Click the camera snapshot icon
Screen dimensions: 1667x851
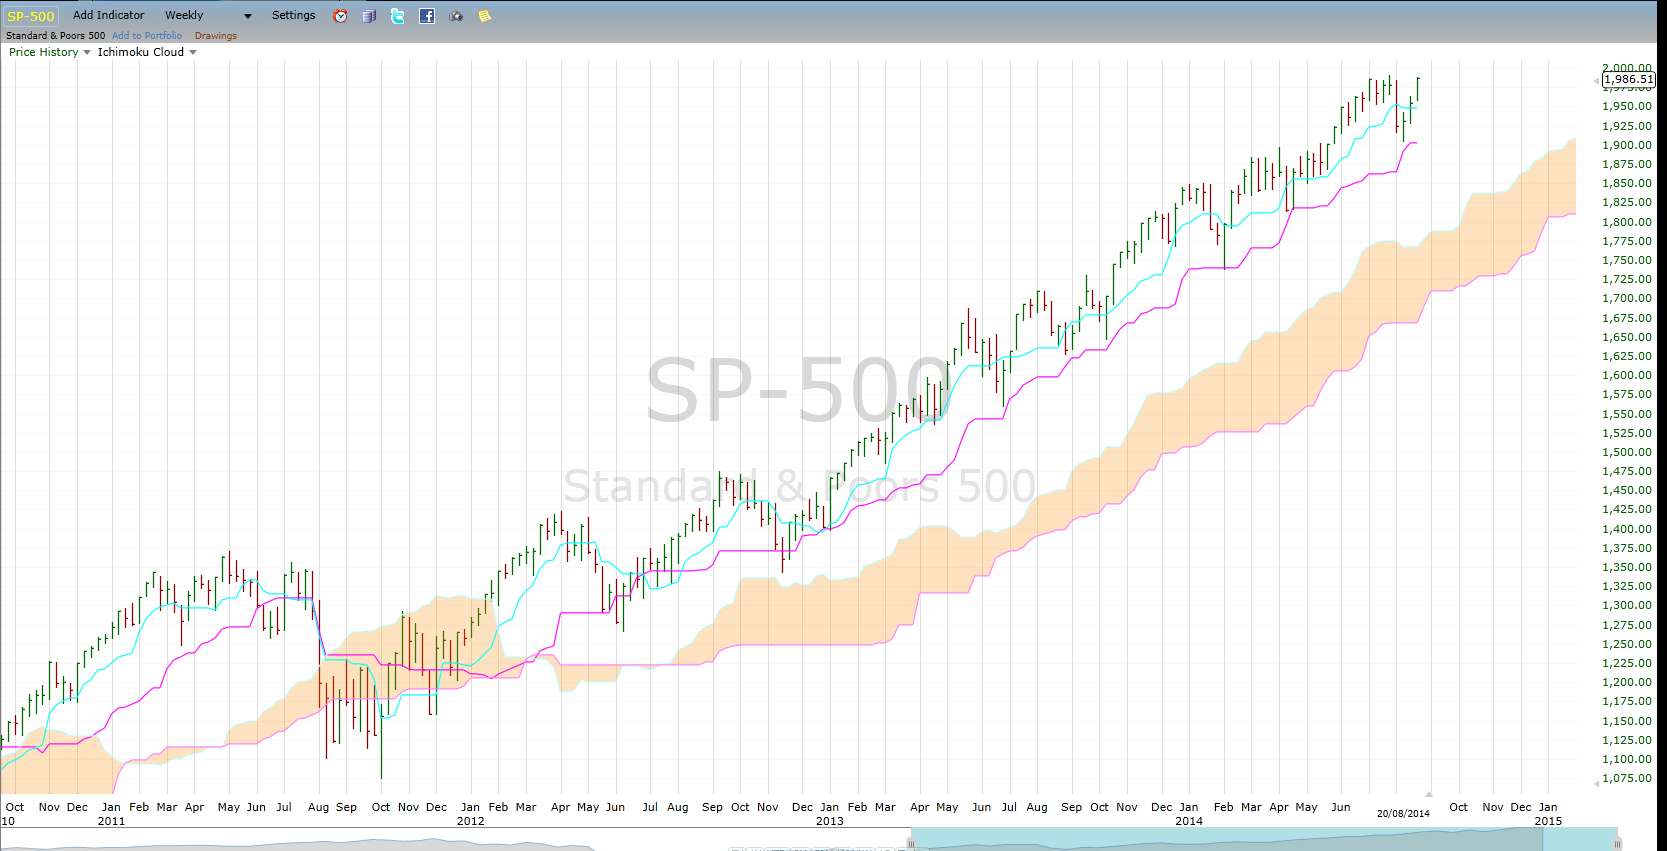[x=456, y=16]
